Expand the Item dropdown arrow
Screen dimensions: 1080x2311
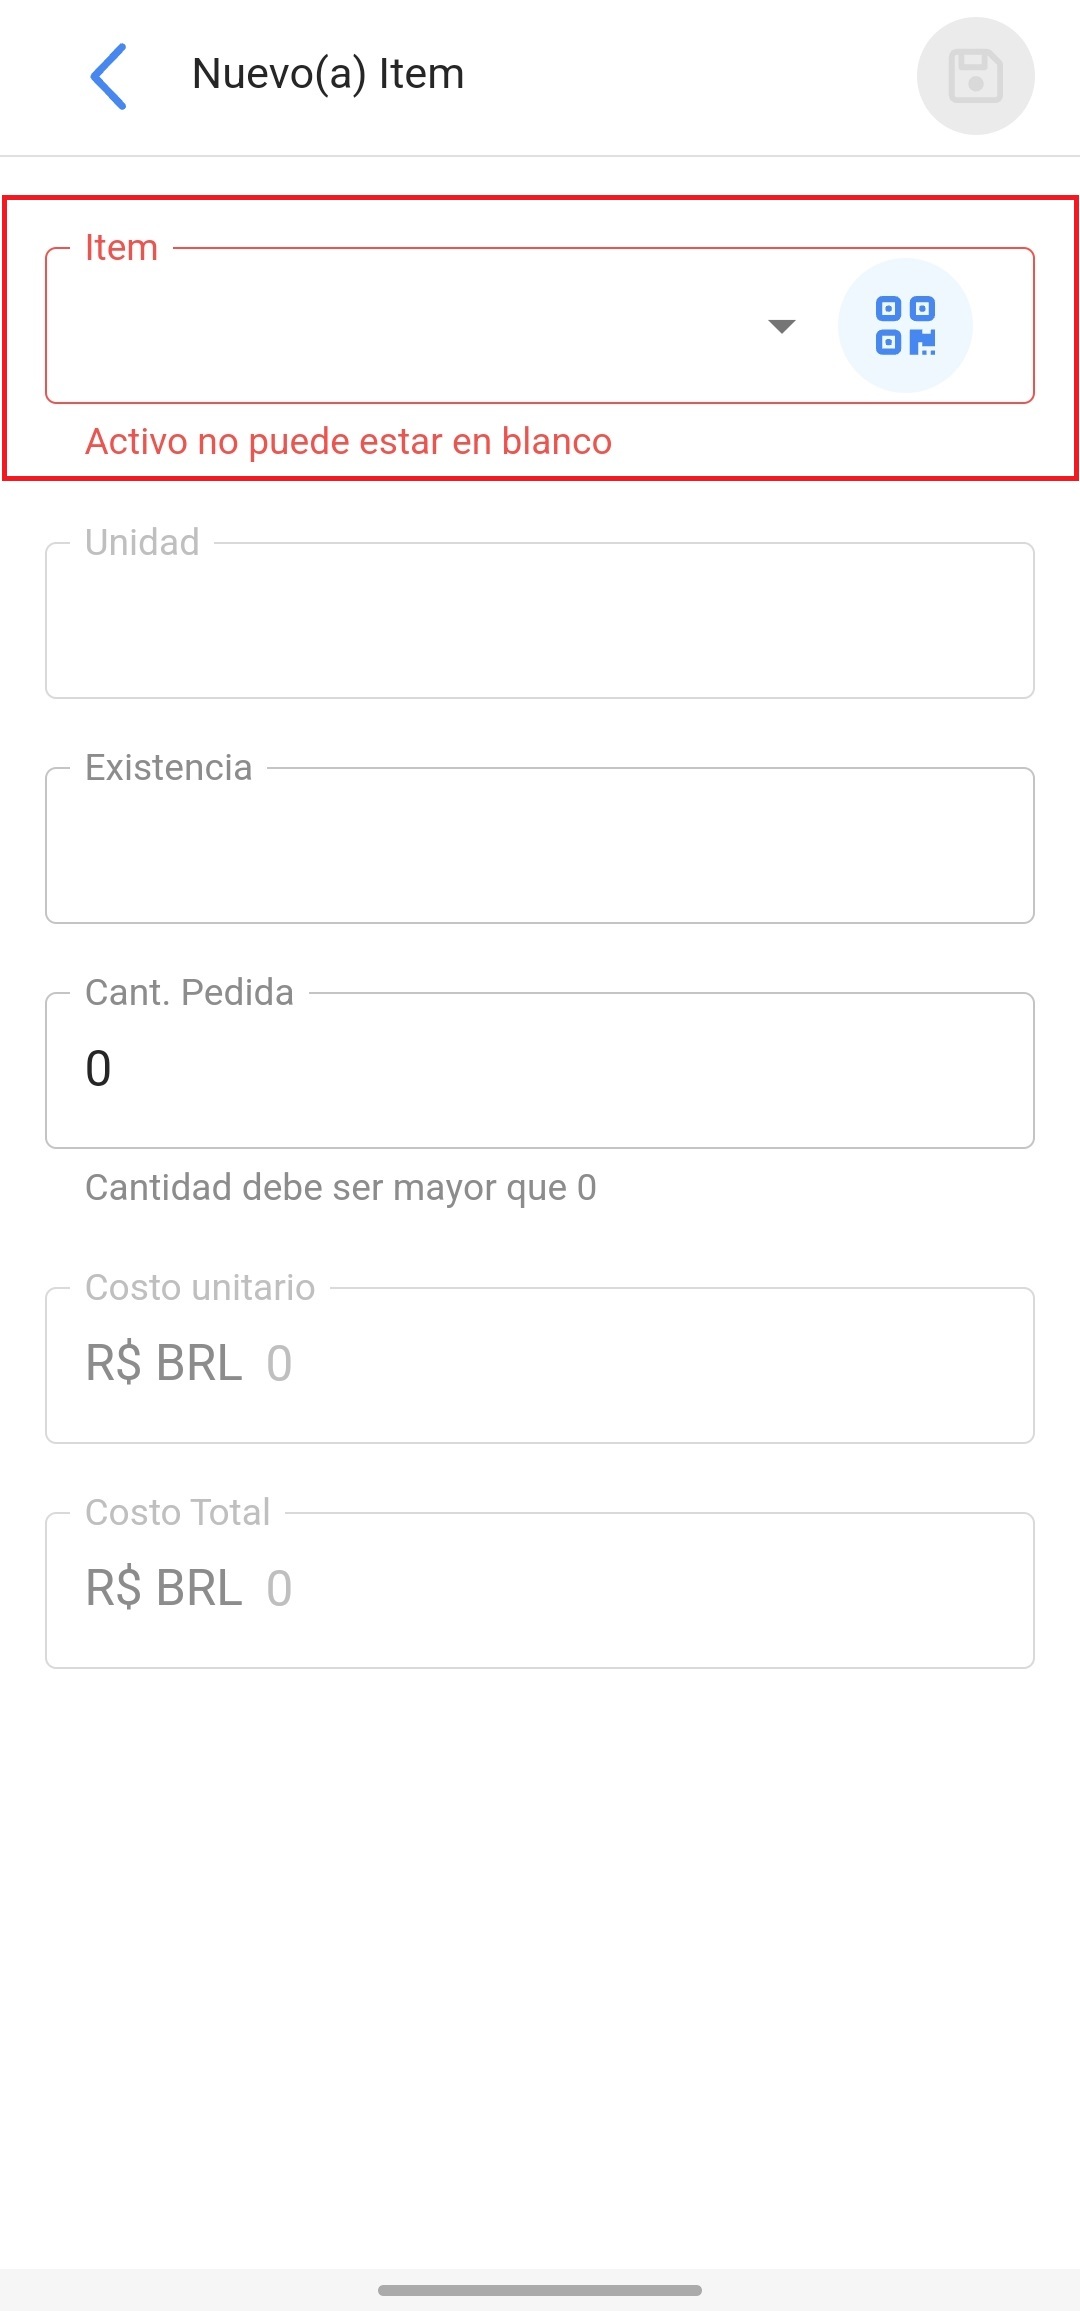click(x=781, y=326)
